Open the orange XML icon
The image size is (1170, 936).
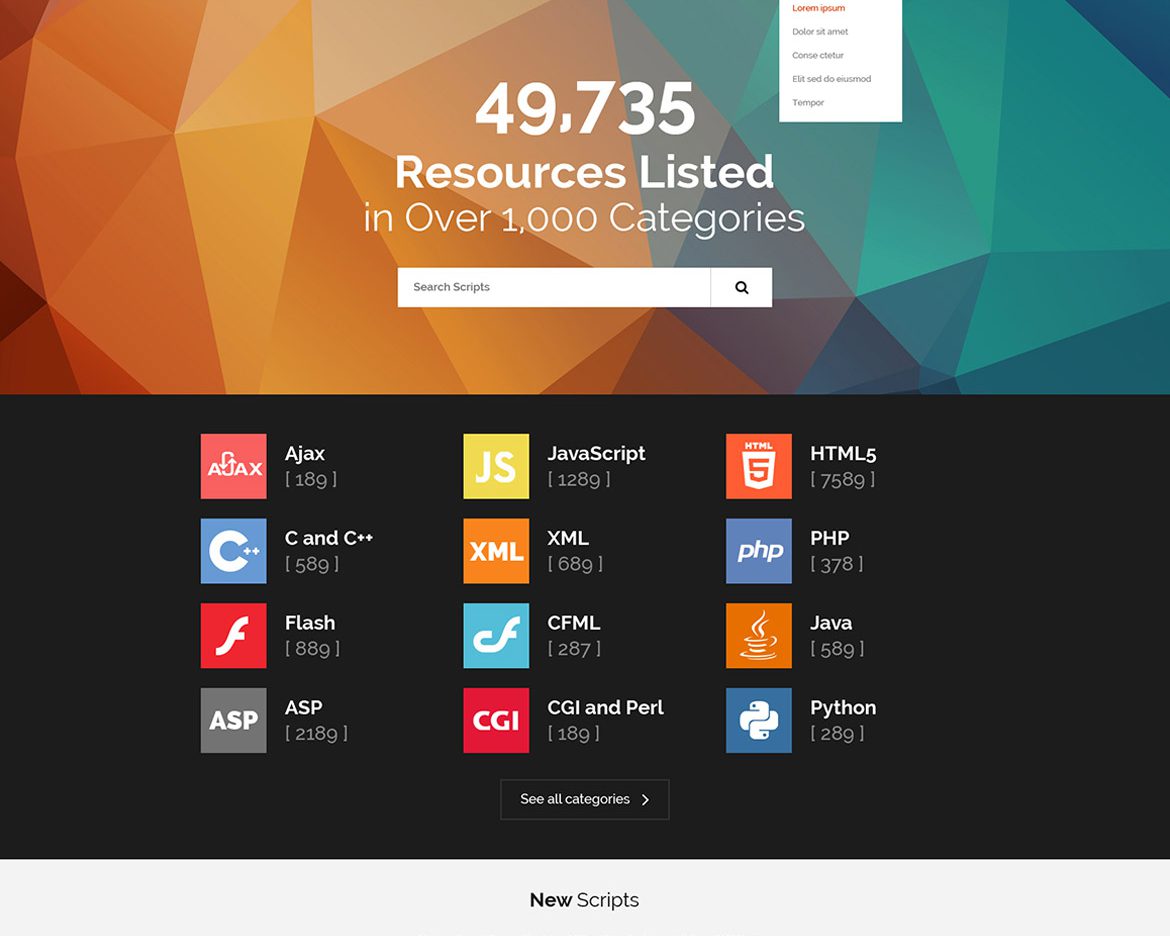[x=496, y=551]
